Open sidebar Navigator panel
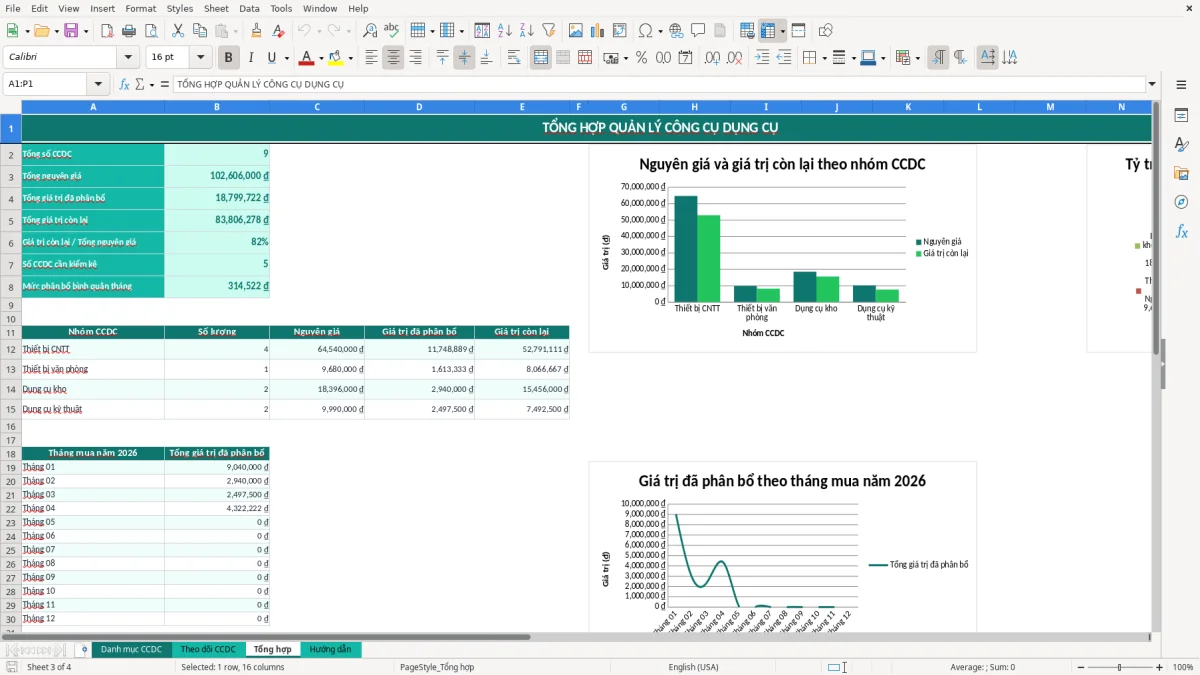 click(1181, 202)
